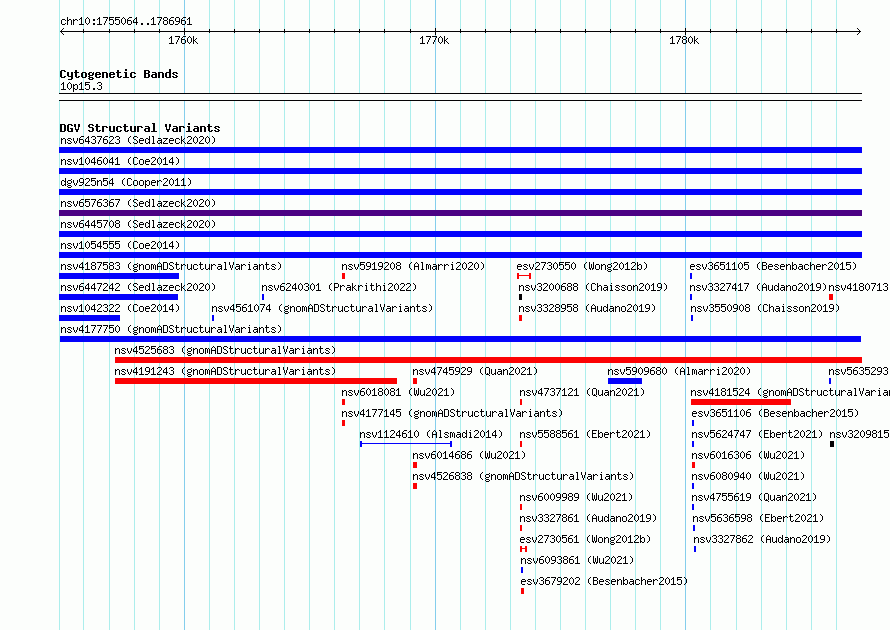
Task: Click the nsv4191243 red variant bar
Action: click(x=255, y=381)
